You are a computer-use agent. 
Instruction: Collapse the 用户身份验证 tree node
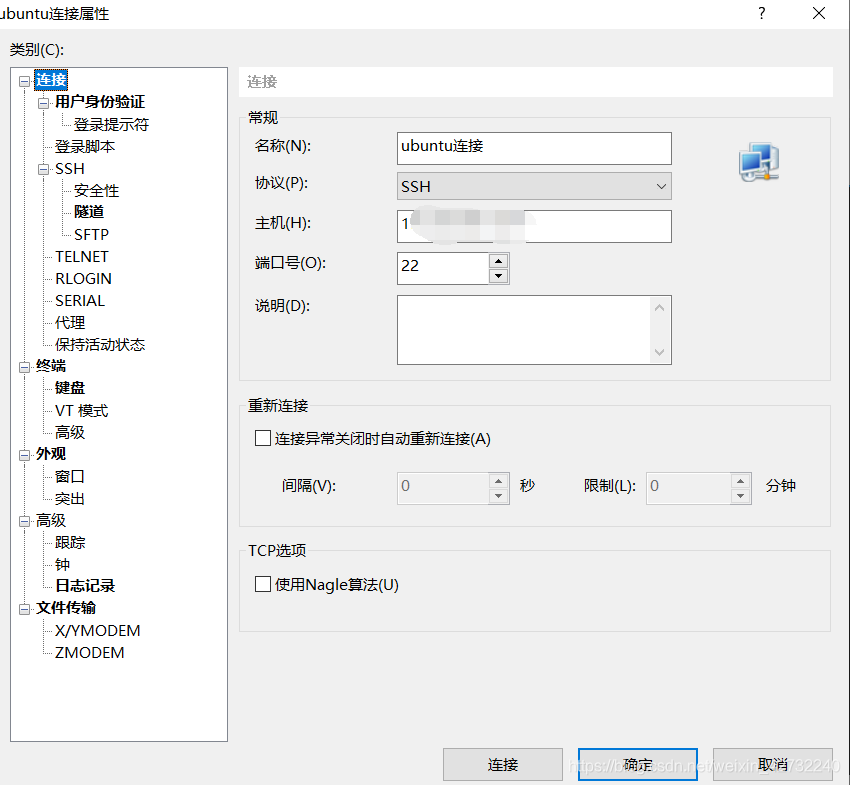tap(43, 103)
